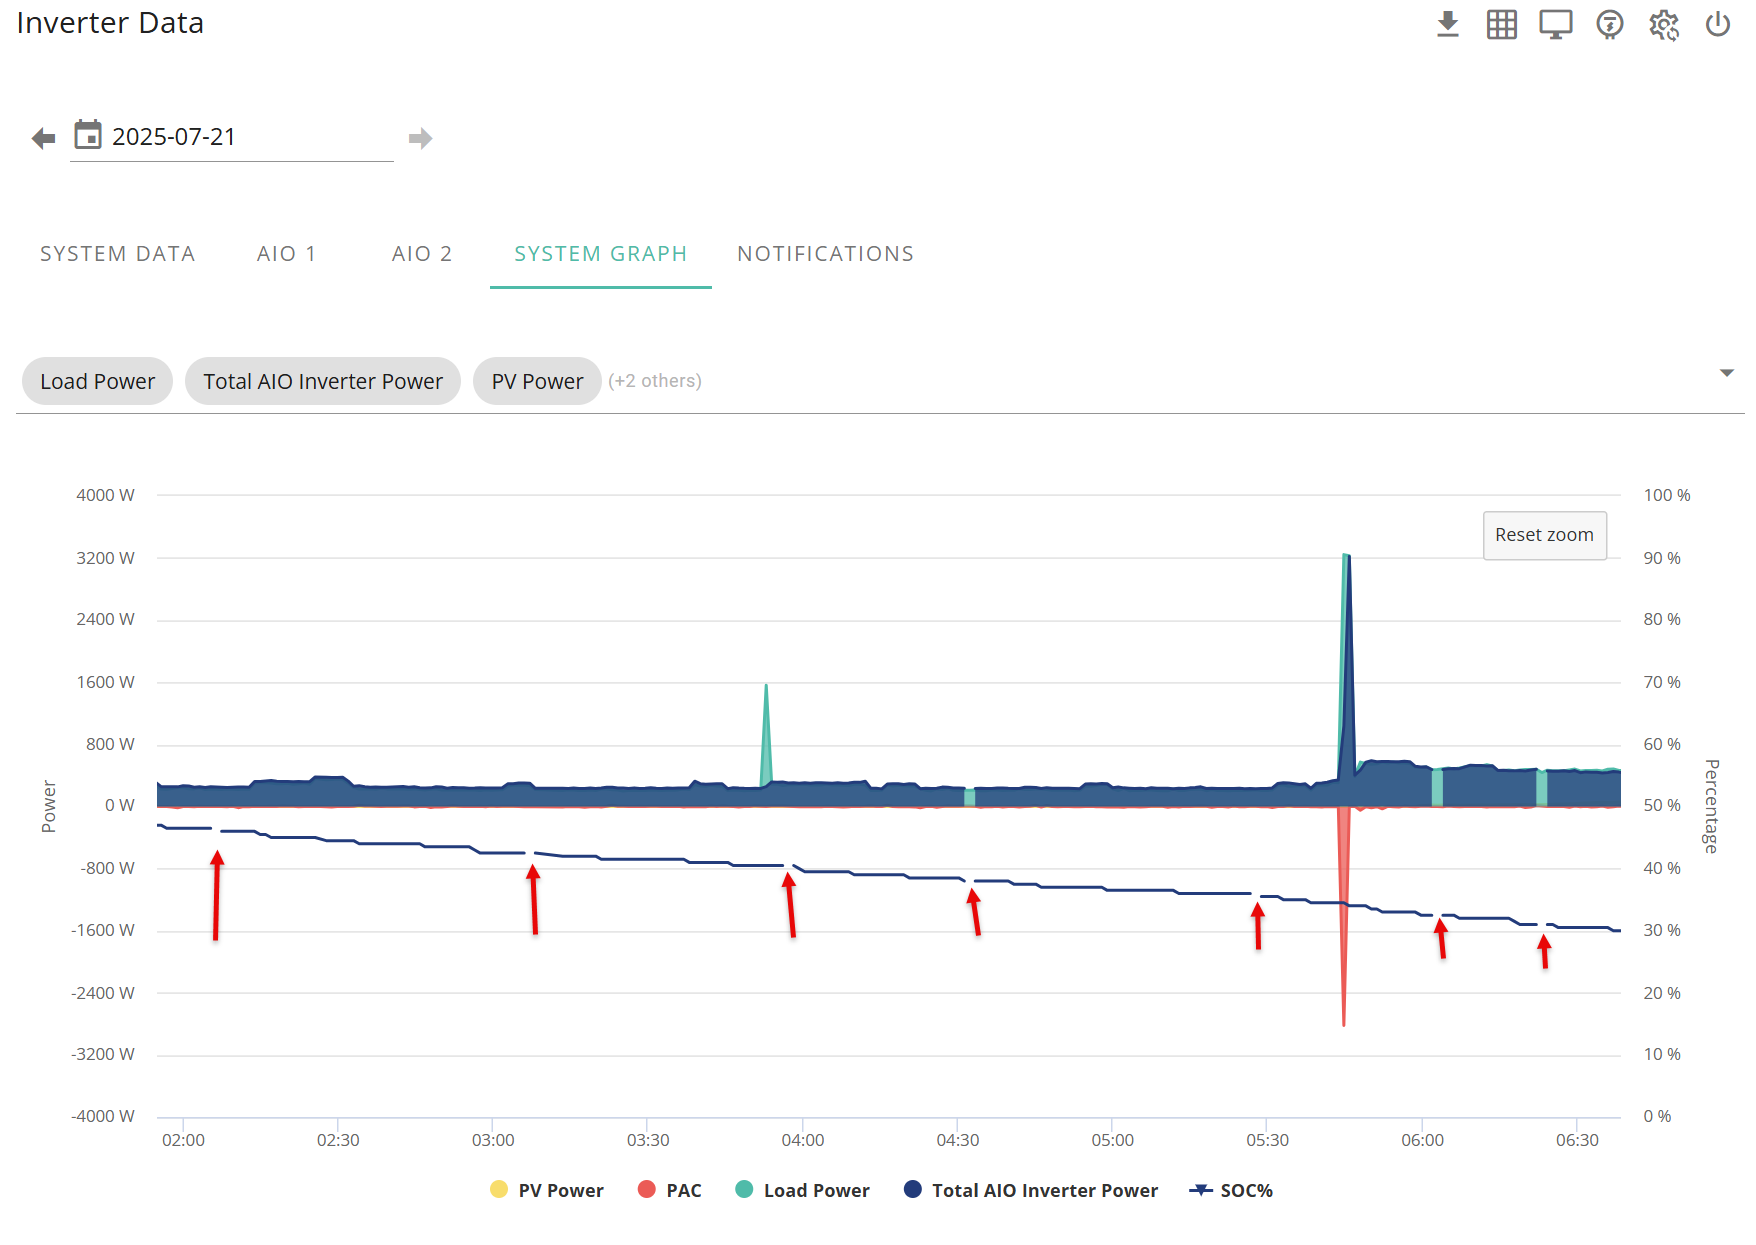Viewport: 1756px width, 1245px height.
Task: Click the power logout icon
Action: click(x=1717, y=24)
